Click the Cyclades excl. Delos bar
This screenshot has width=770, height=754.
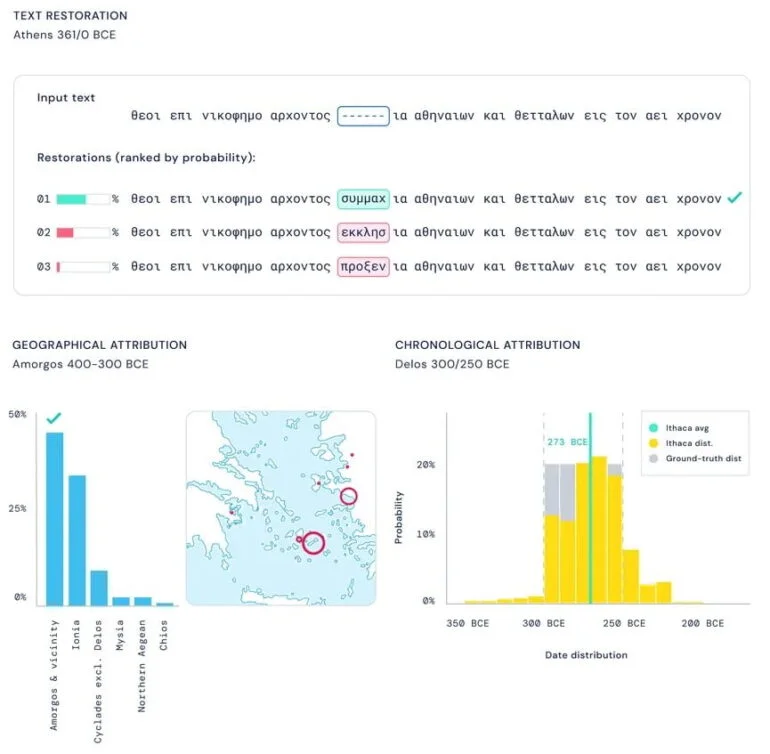coord(99,588)
